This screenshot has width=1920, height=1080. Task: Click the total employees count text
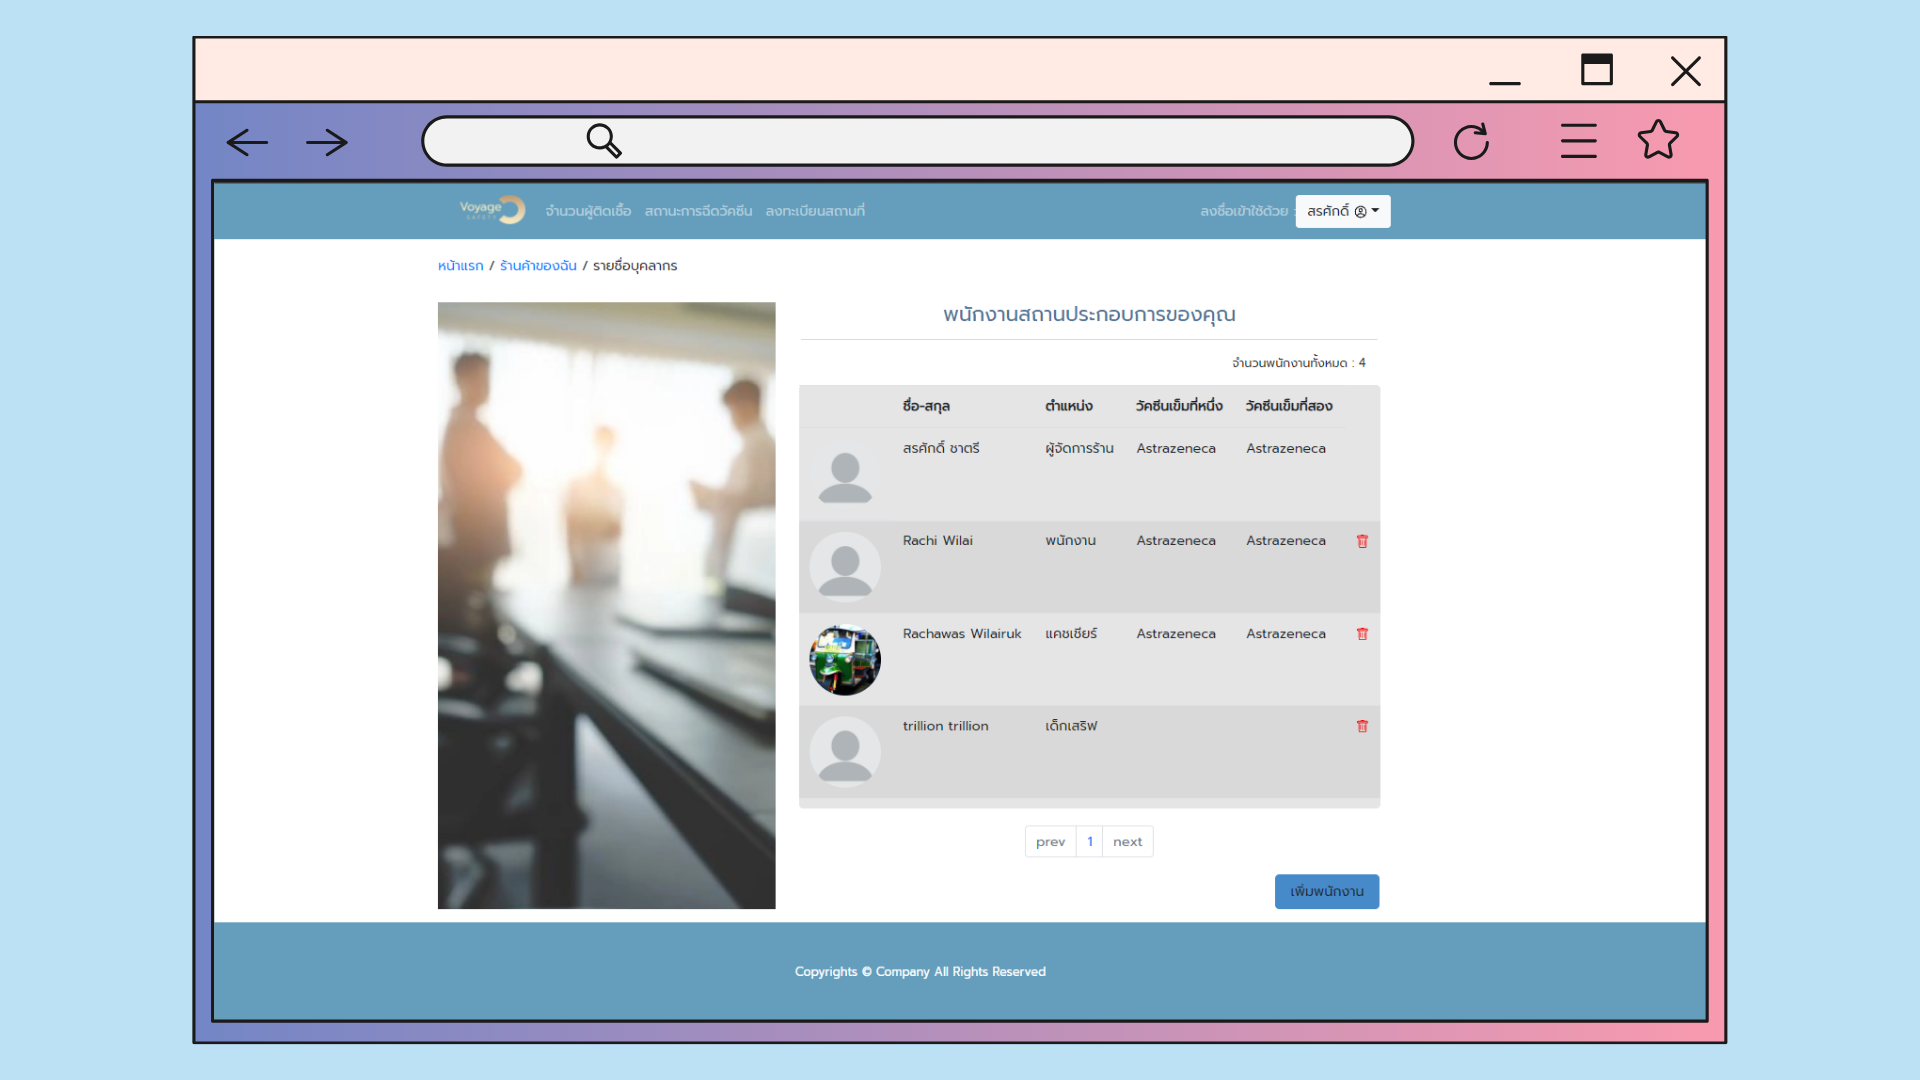tap(1299, 363)
